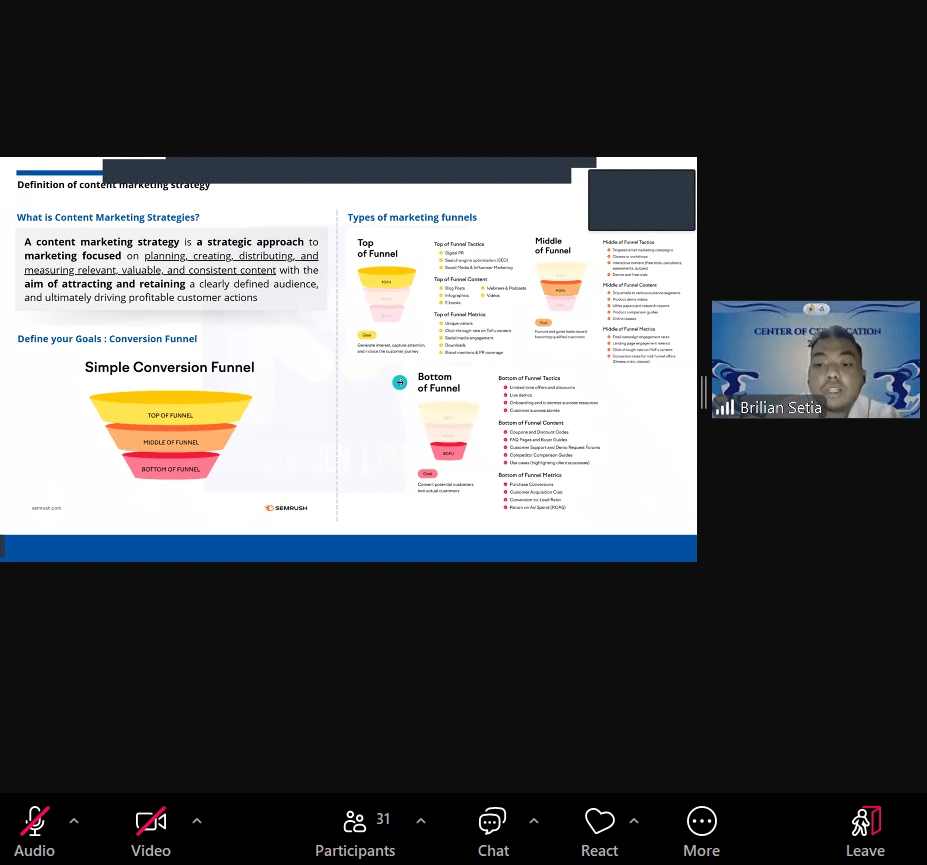The height and width of the screenshot is (865, 927).
Task: Start camera using the Video icon
Action: pyautogui.click(x=151, y=822)
